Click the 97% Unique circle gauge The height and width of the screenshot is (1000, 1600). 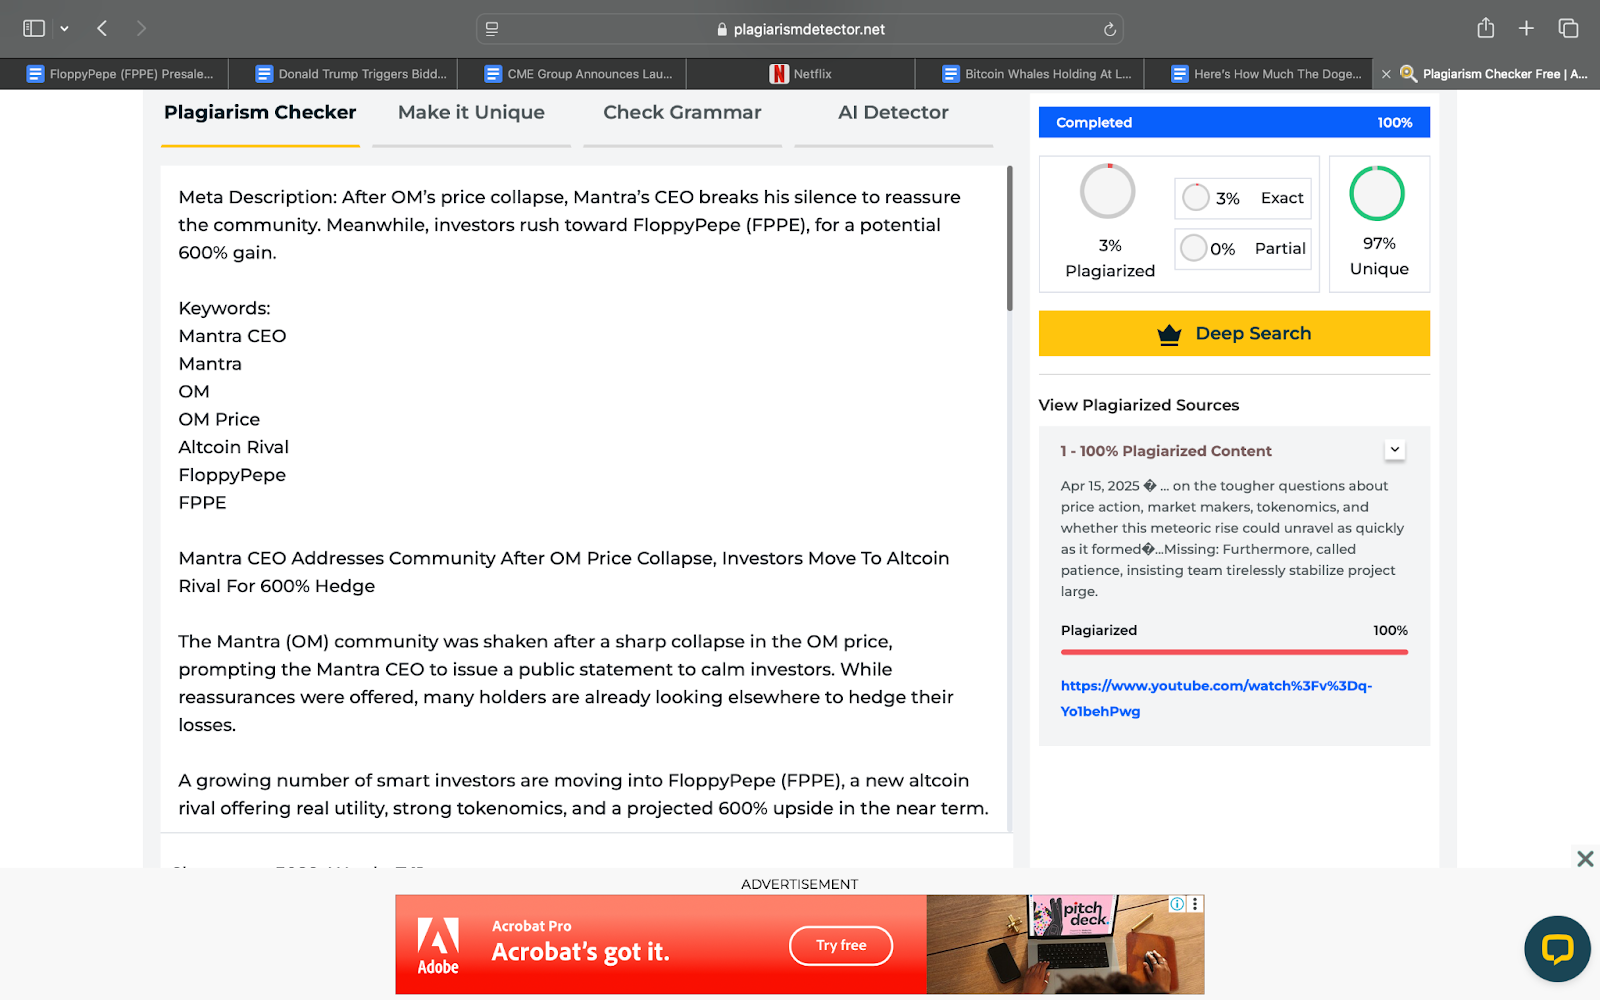click(x=1377, y=193)
